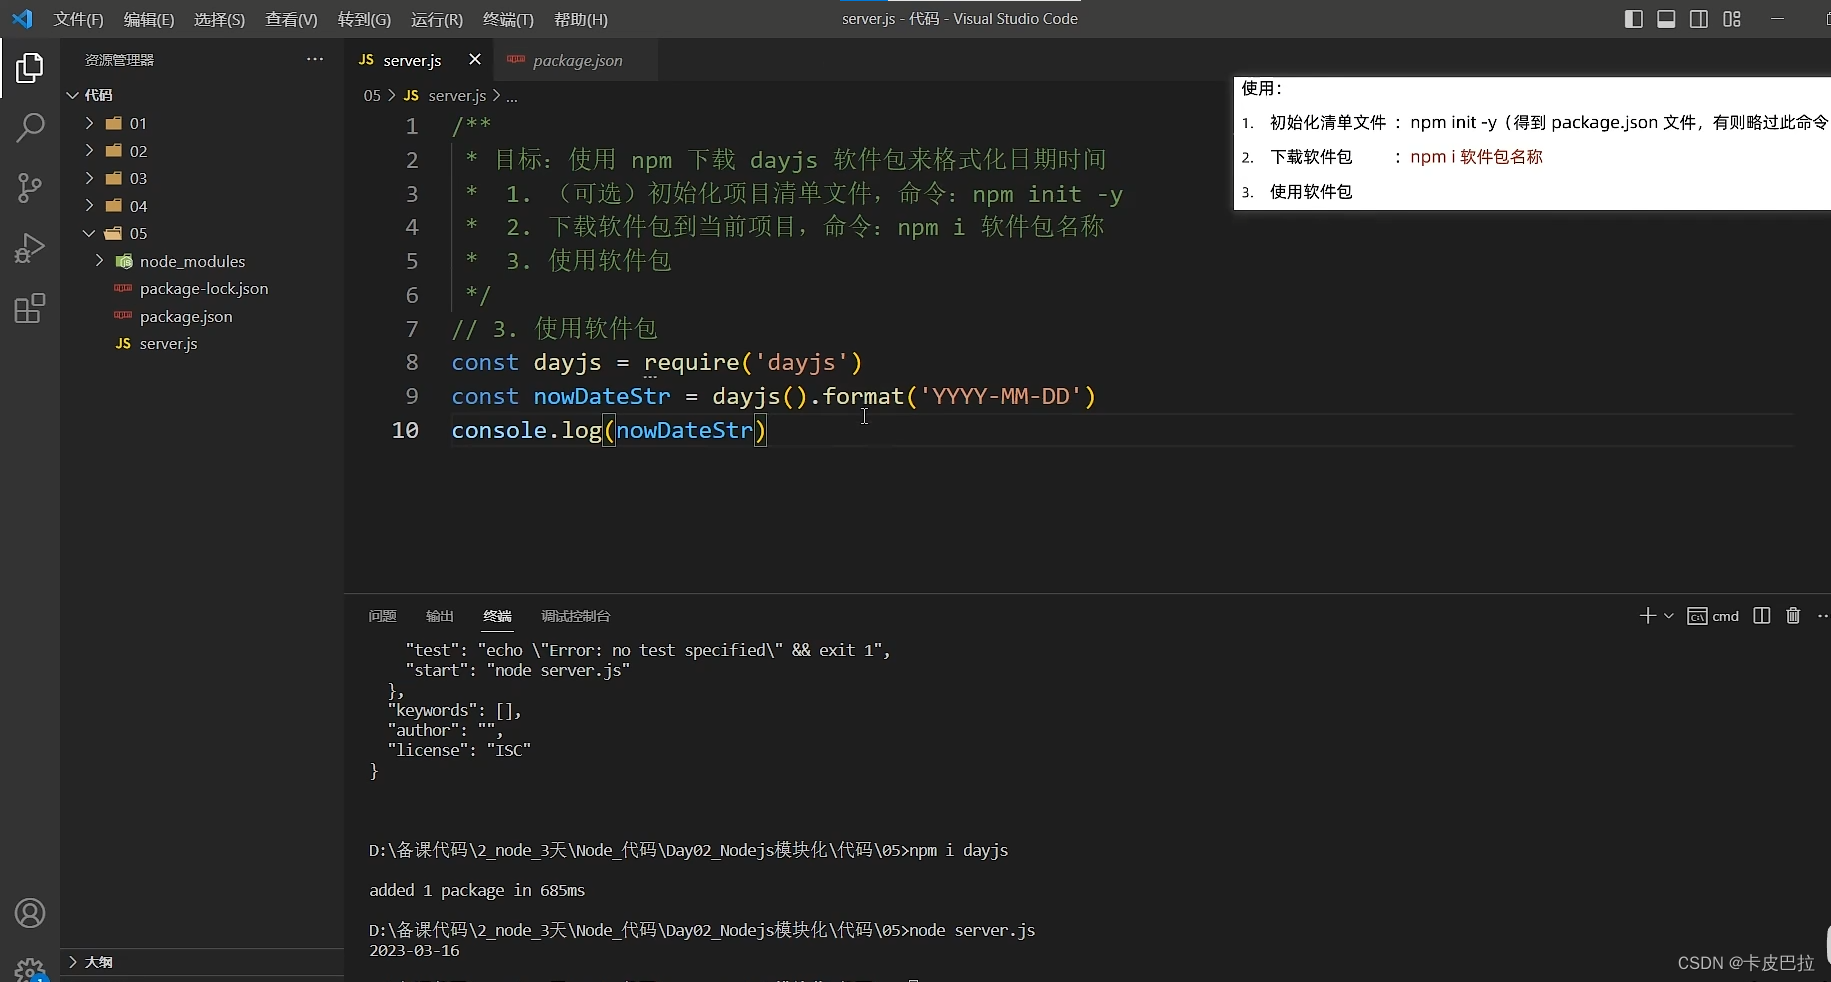
Task: Toggle primary side bar layout icon
Action: [x=1634, y=19]
